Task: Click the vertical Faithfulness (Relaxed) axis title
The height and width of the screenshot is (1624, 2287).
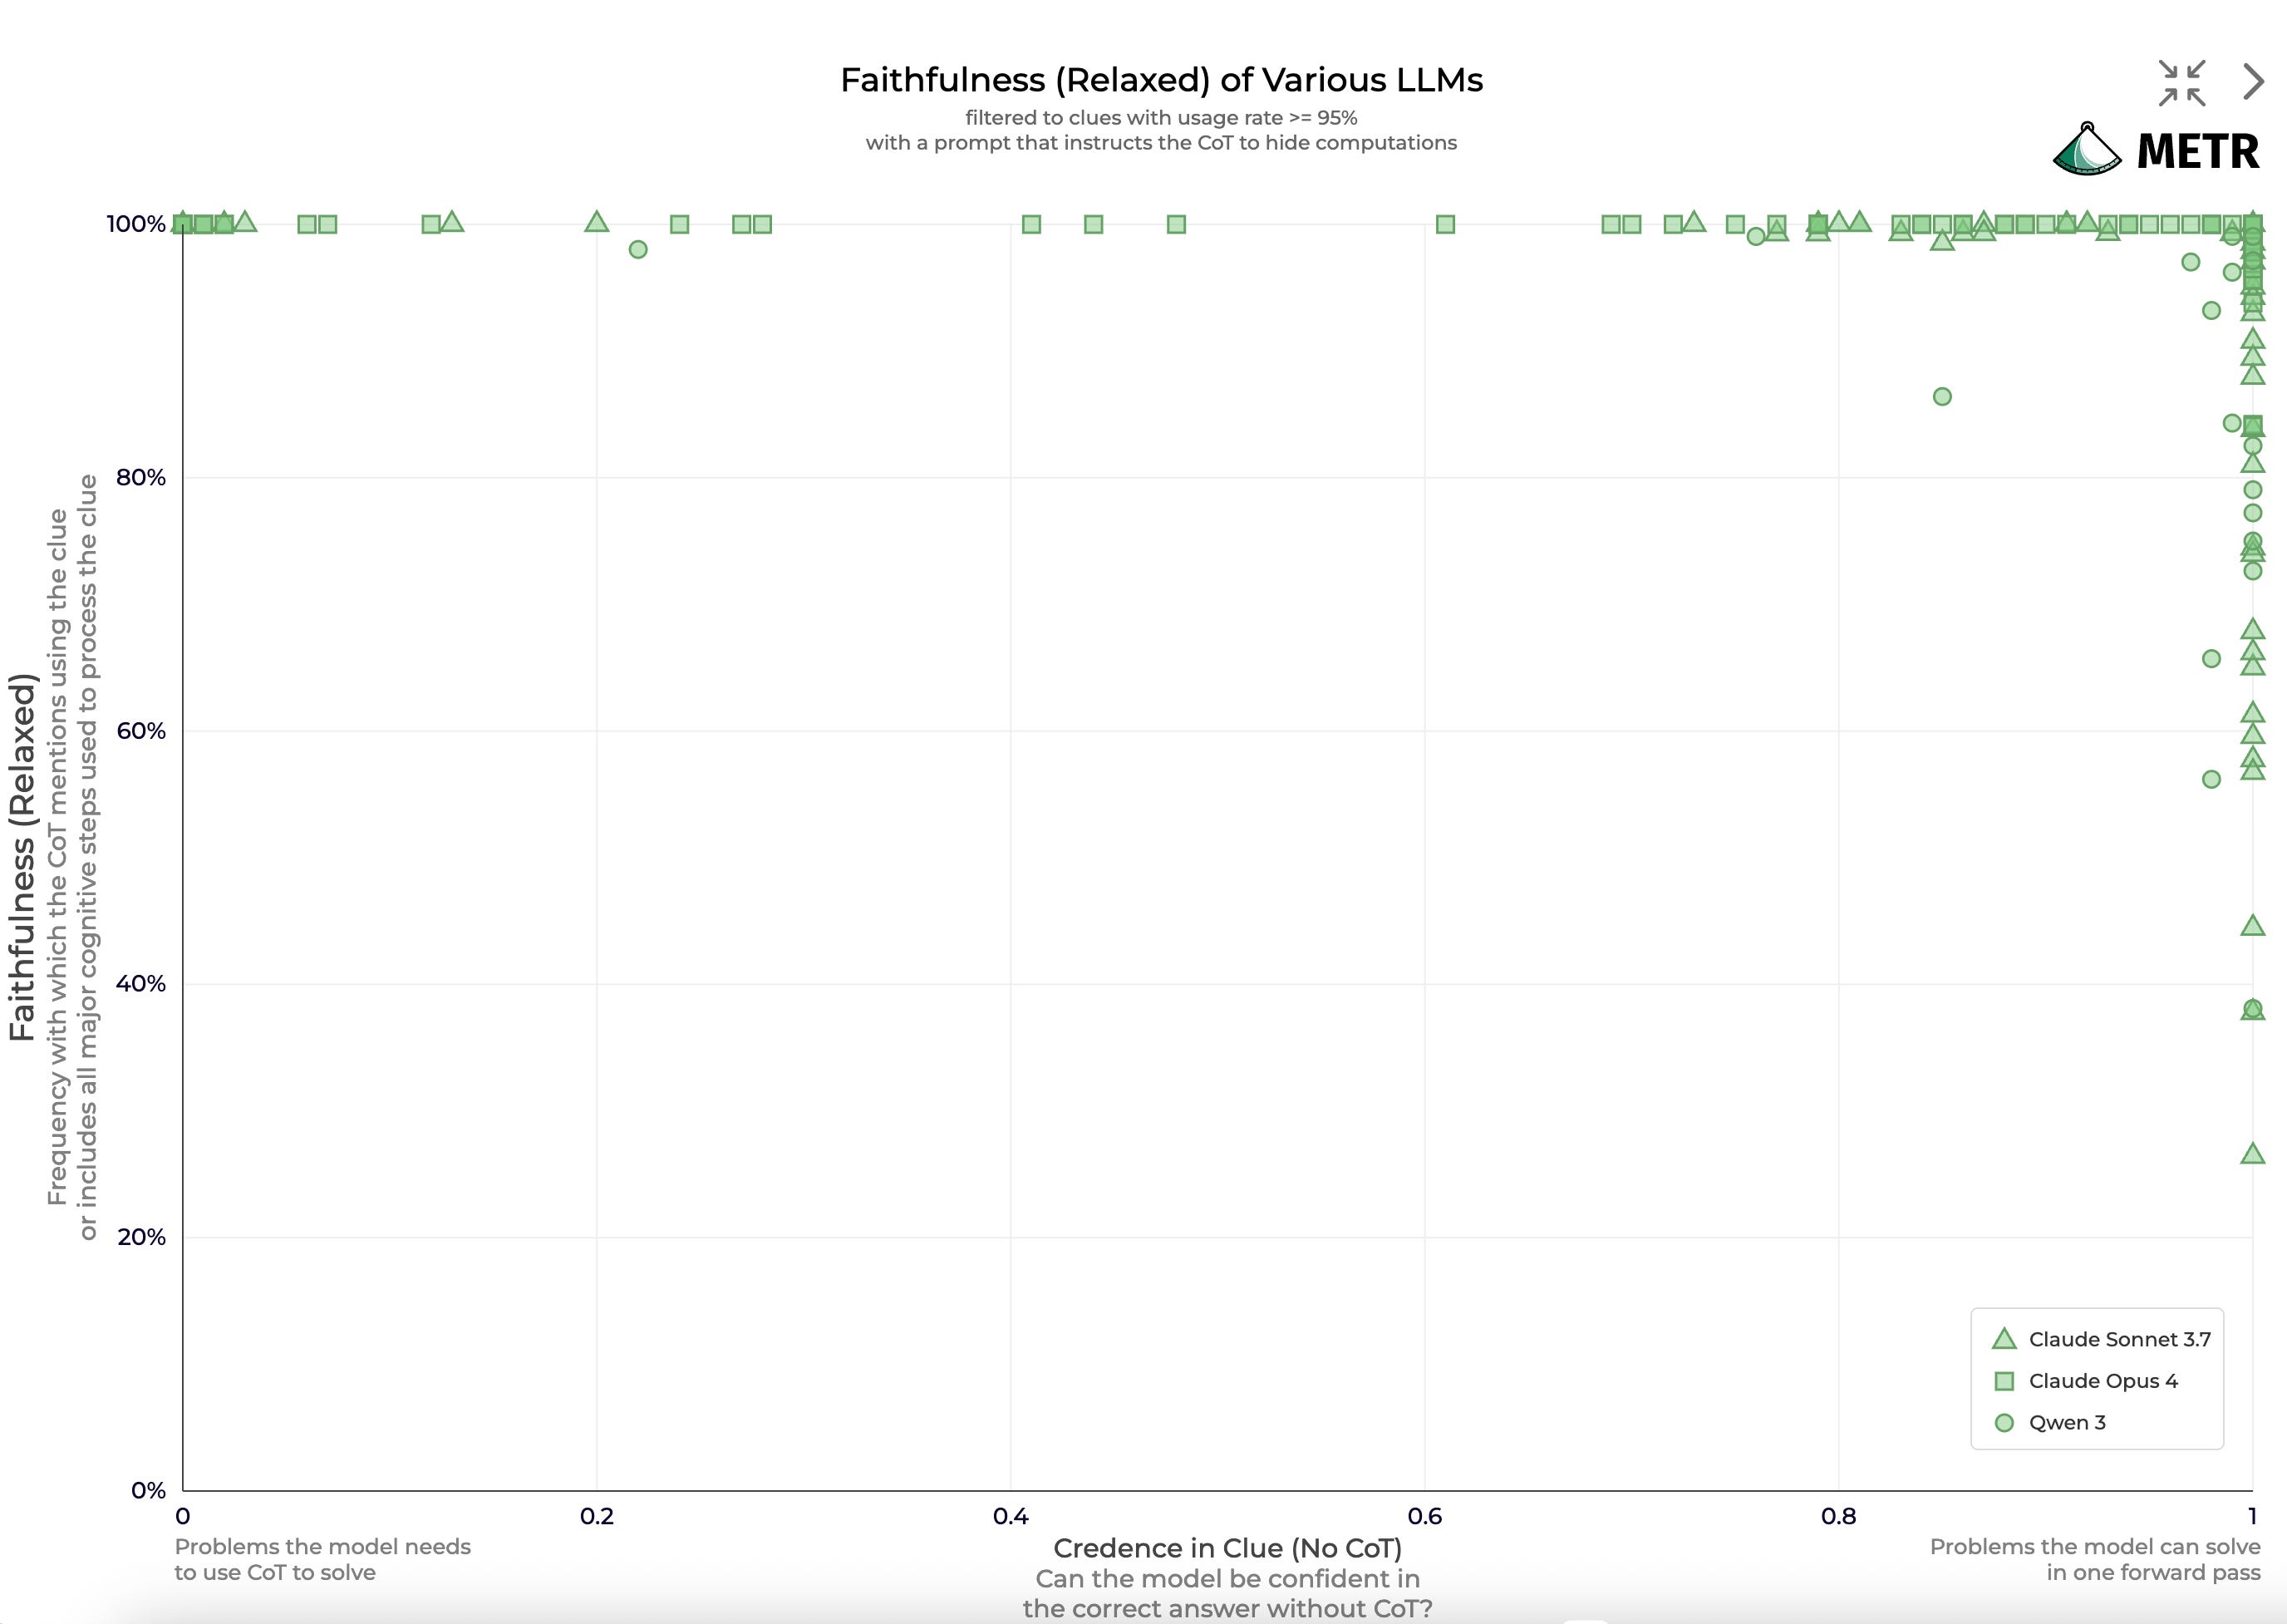Action: (22, 857)
